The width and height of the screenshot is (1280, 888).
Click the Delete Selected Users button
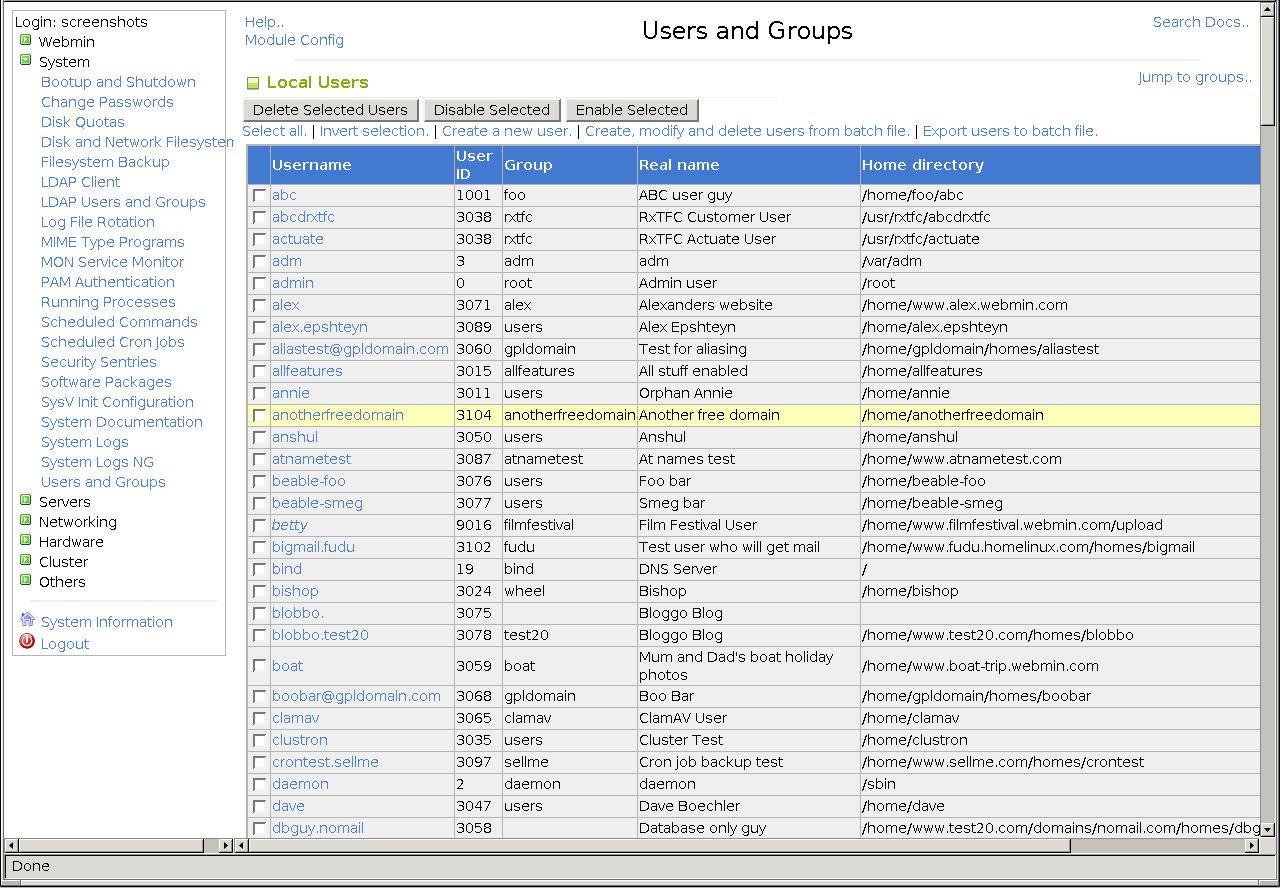[x=330, y=110]
